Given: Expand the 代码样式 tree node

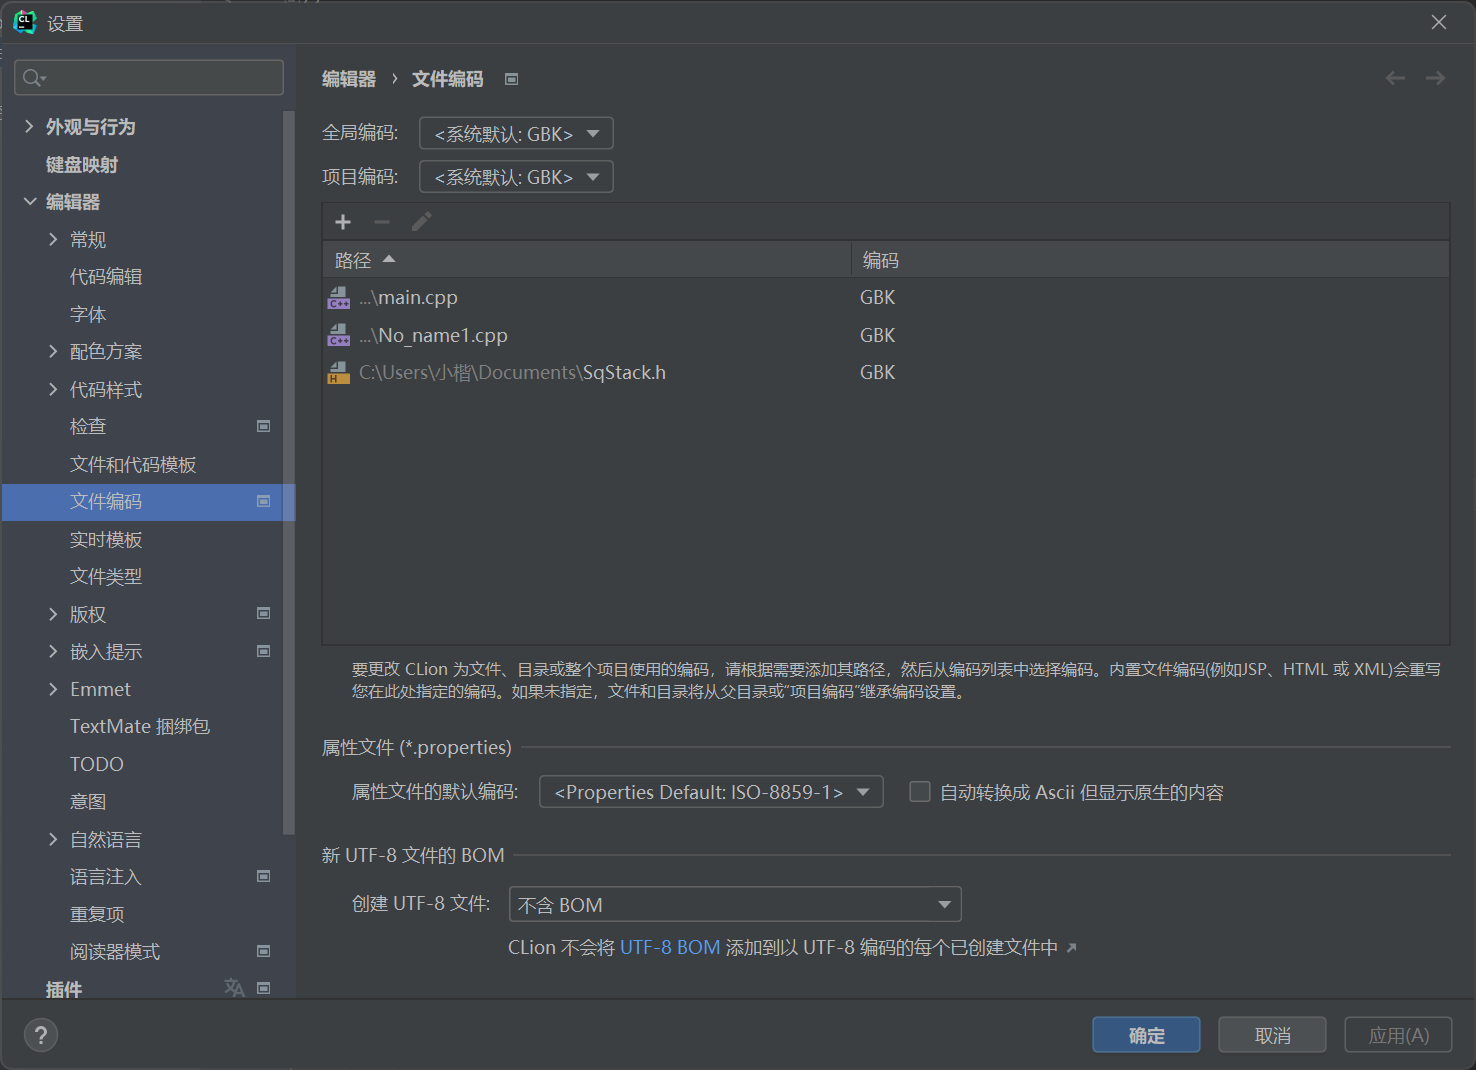Looking at the screenshot, I should pos(53,389).
